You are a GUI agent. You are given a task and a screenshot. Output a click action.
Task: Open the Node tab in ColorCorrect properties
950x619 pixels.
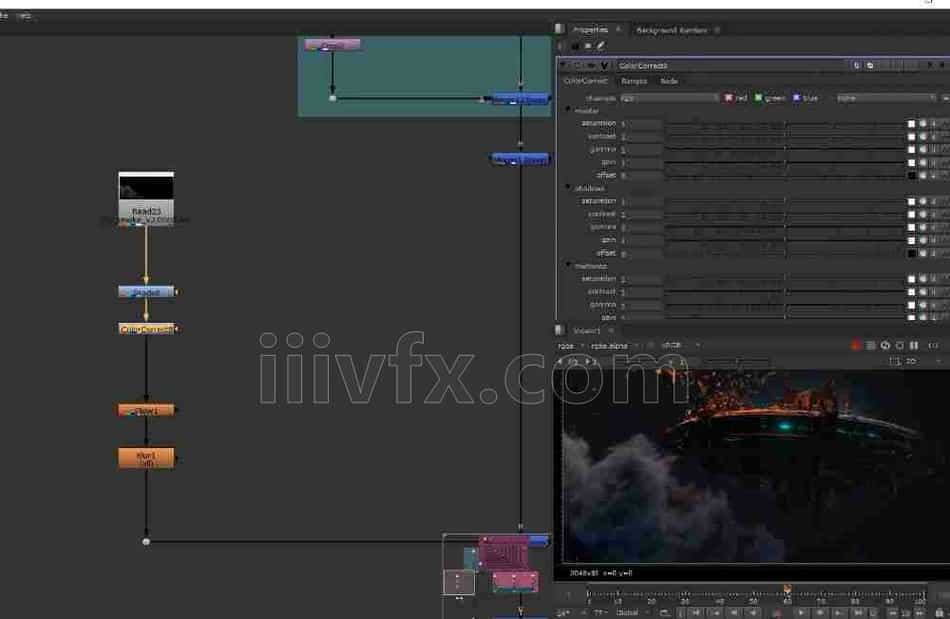click(669, 81)
